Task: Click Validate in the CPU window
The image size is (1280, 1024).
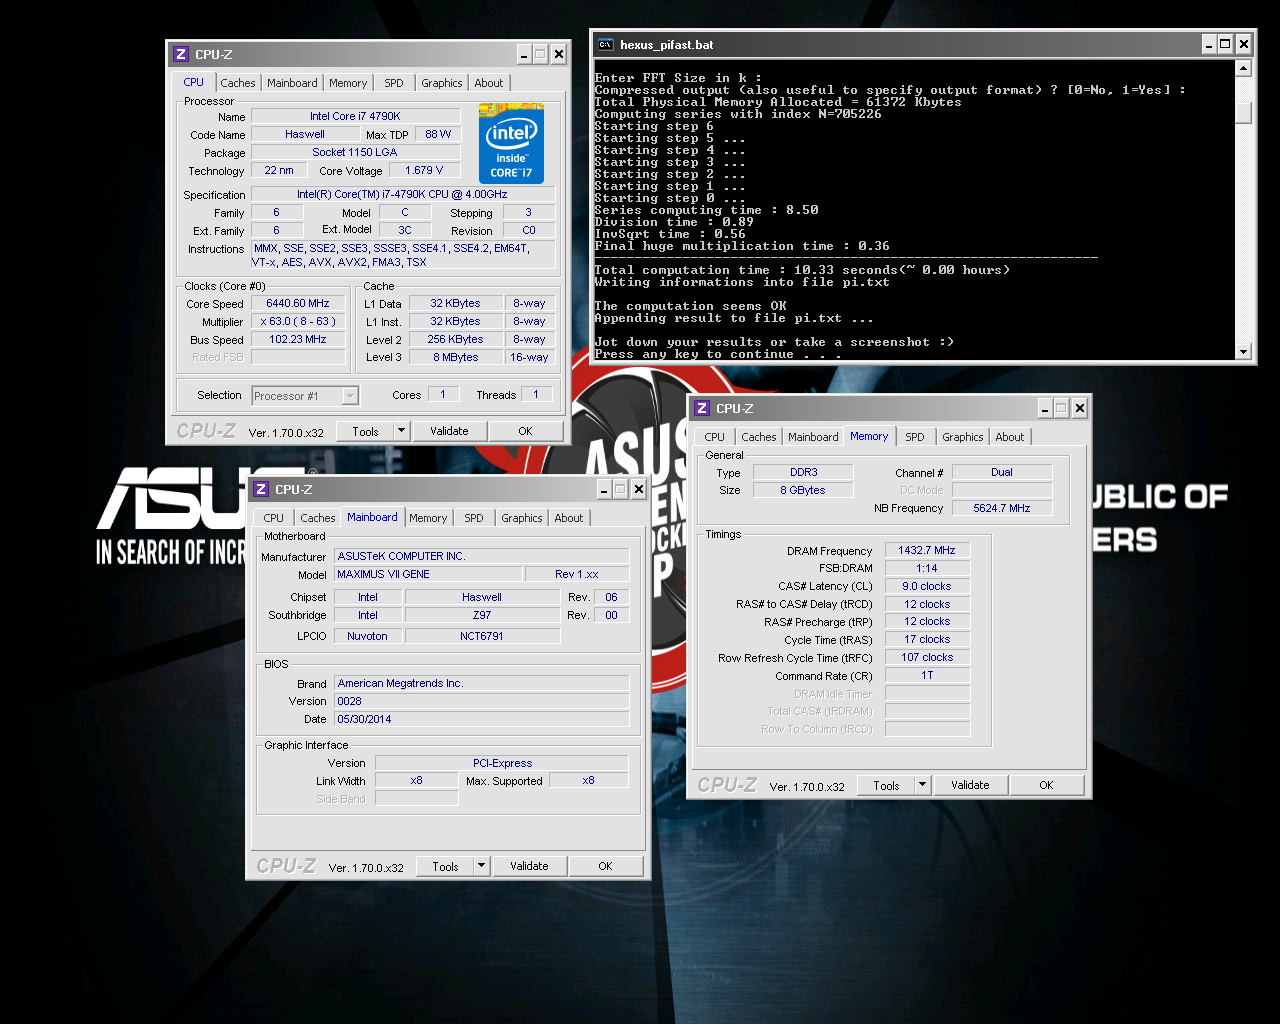Action: [449, 431]
